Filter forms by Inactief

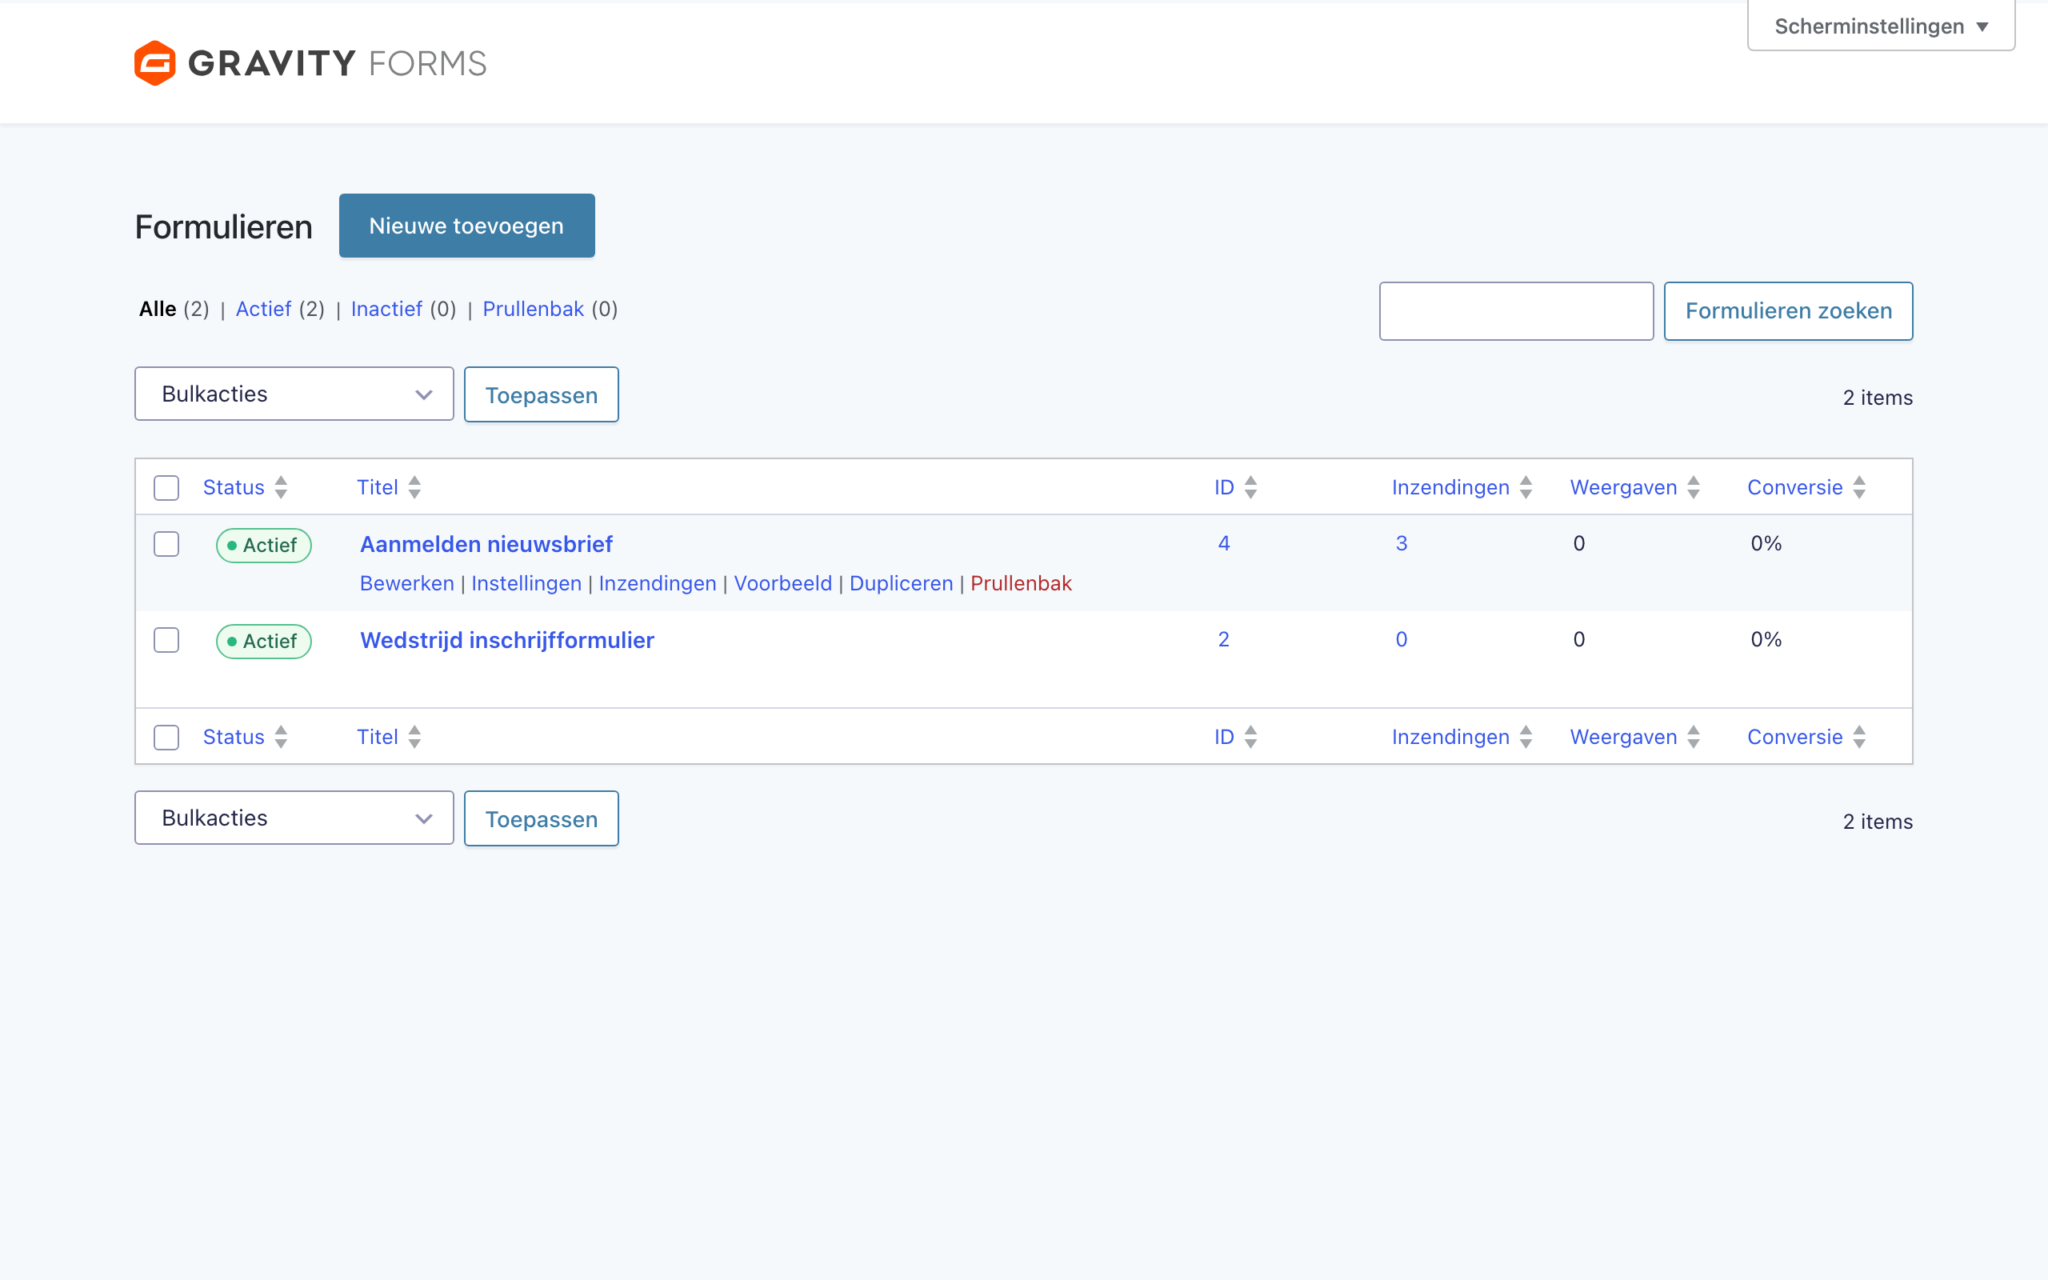pos(386,309)
